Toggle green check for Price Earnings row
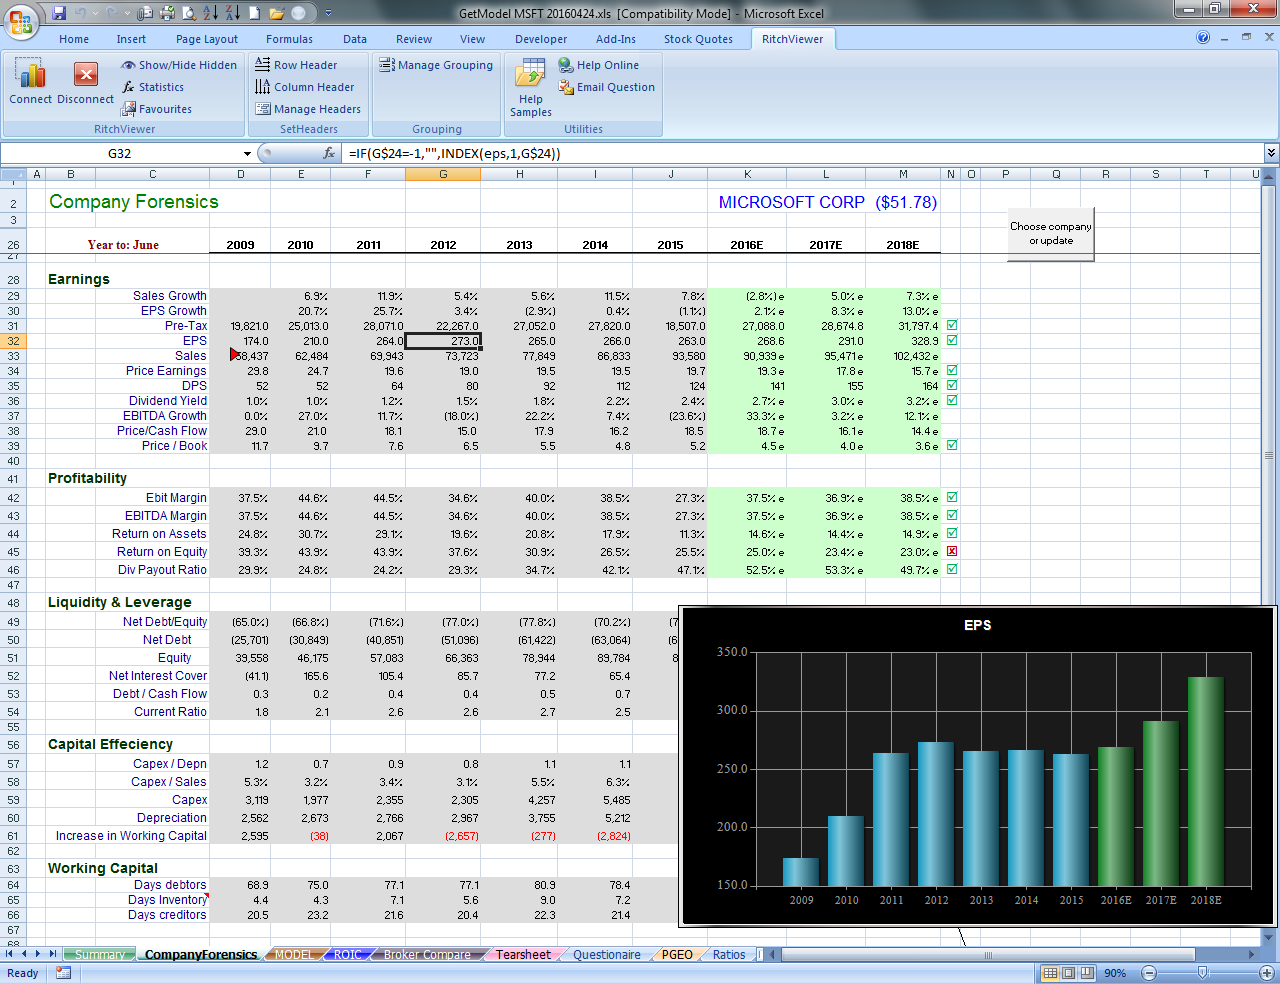Image resolution: width=1280 pixels, height=984 pixels. pos(952,370)
